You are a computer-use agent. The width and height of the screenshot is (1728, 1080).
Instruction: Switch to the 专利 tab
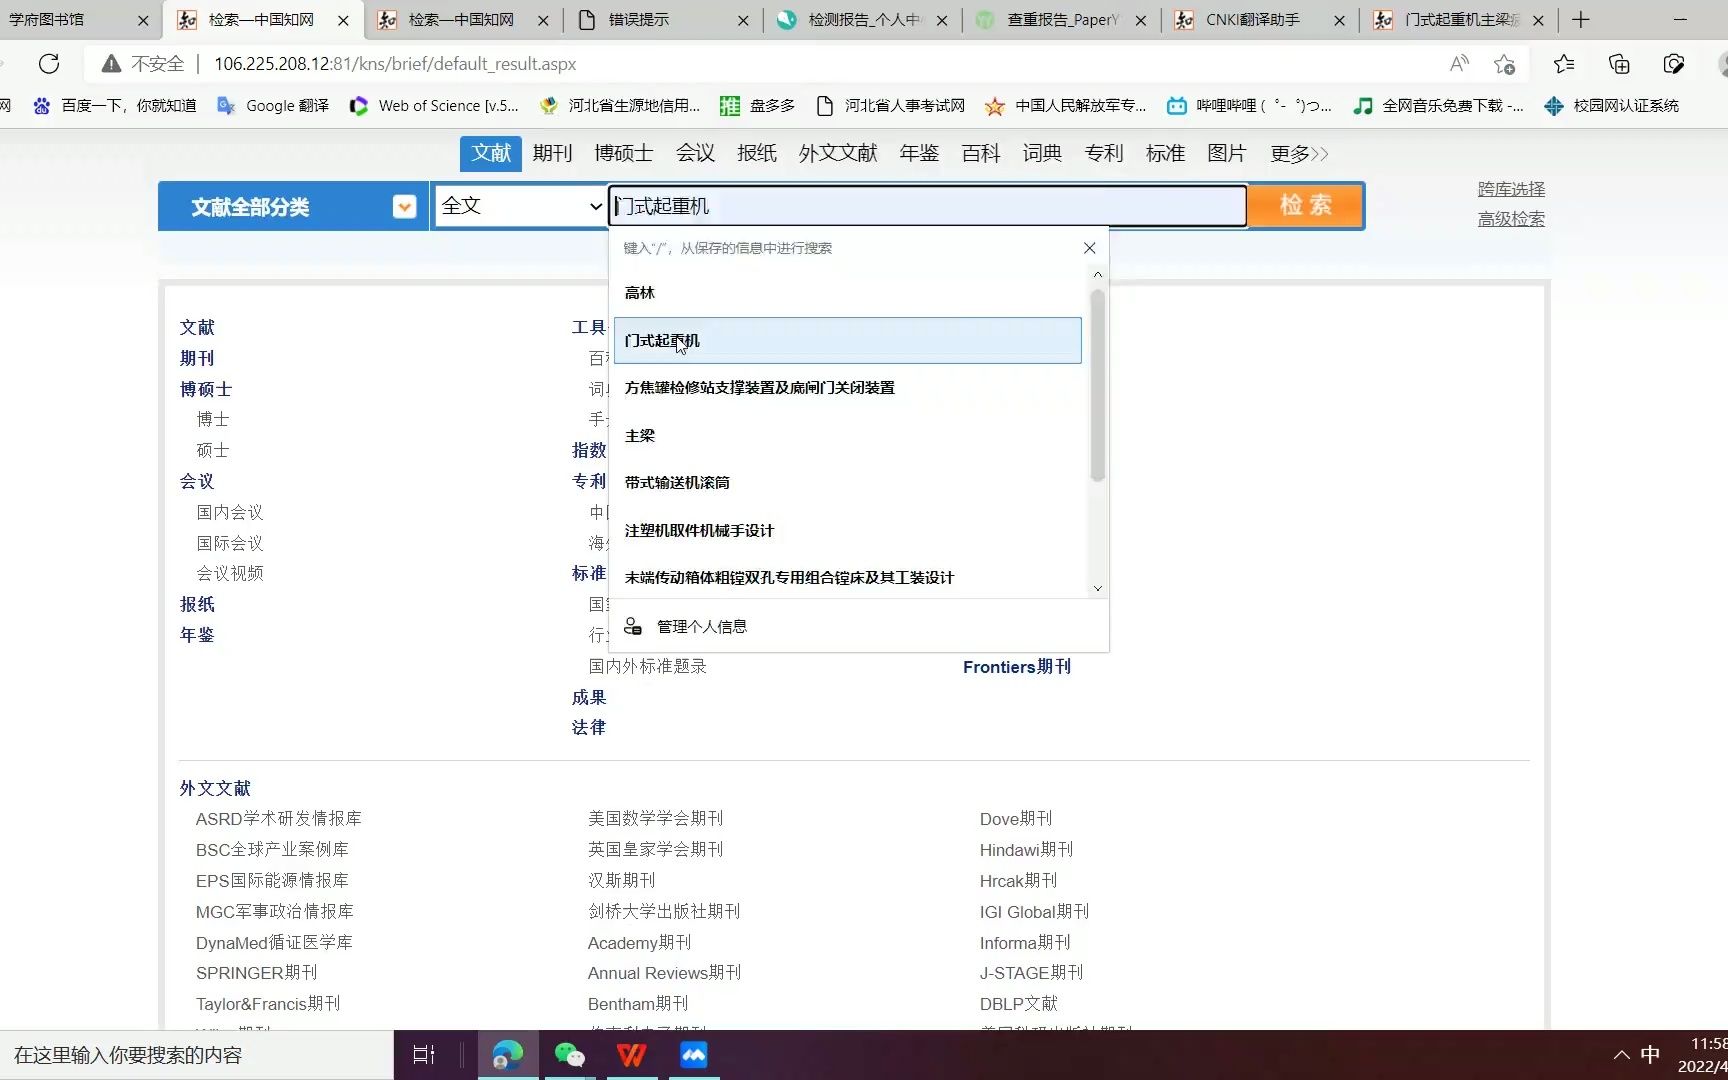1103,153
